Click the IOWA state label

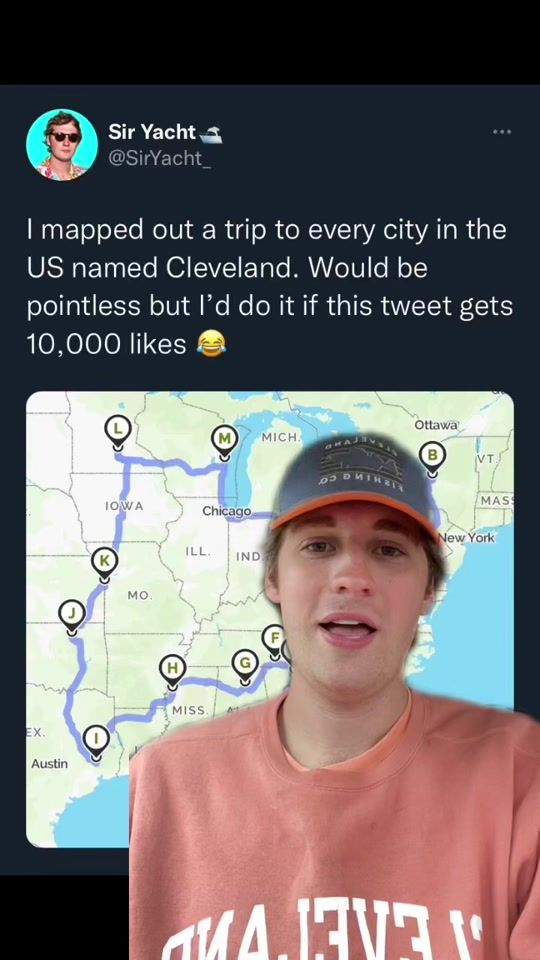click(124, 506)
